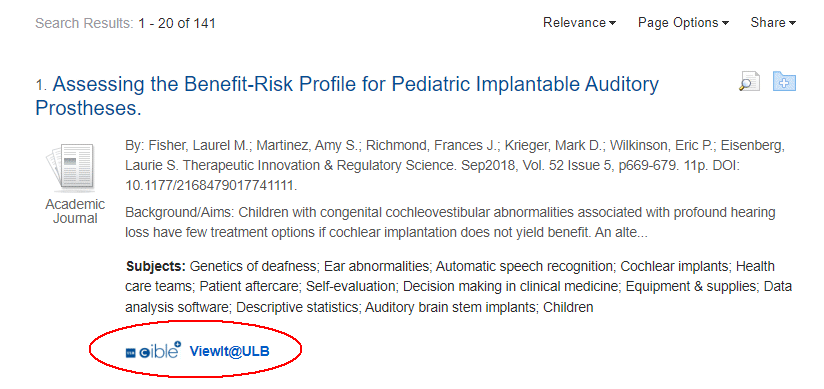The width and height of the screenshot is (824, 389).
Task: Open the Assessing the Benefit-Risk Profile title
Action: (x=347, y=96)
